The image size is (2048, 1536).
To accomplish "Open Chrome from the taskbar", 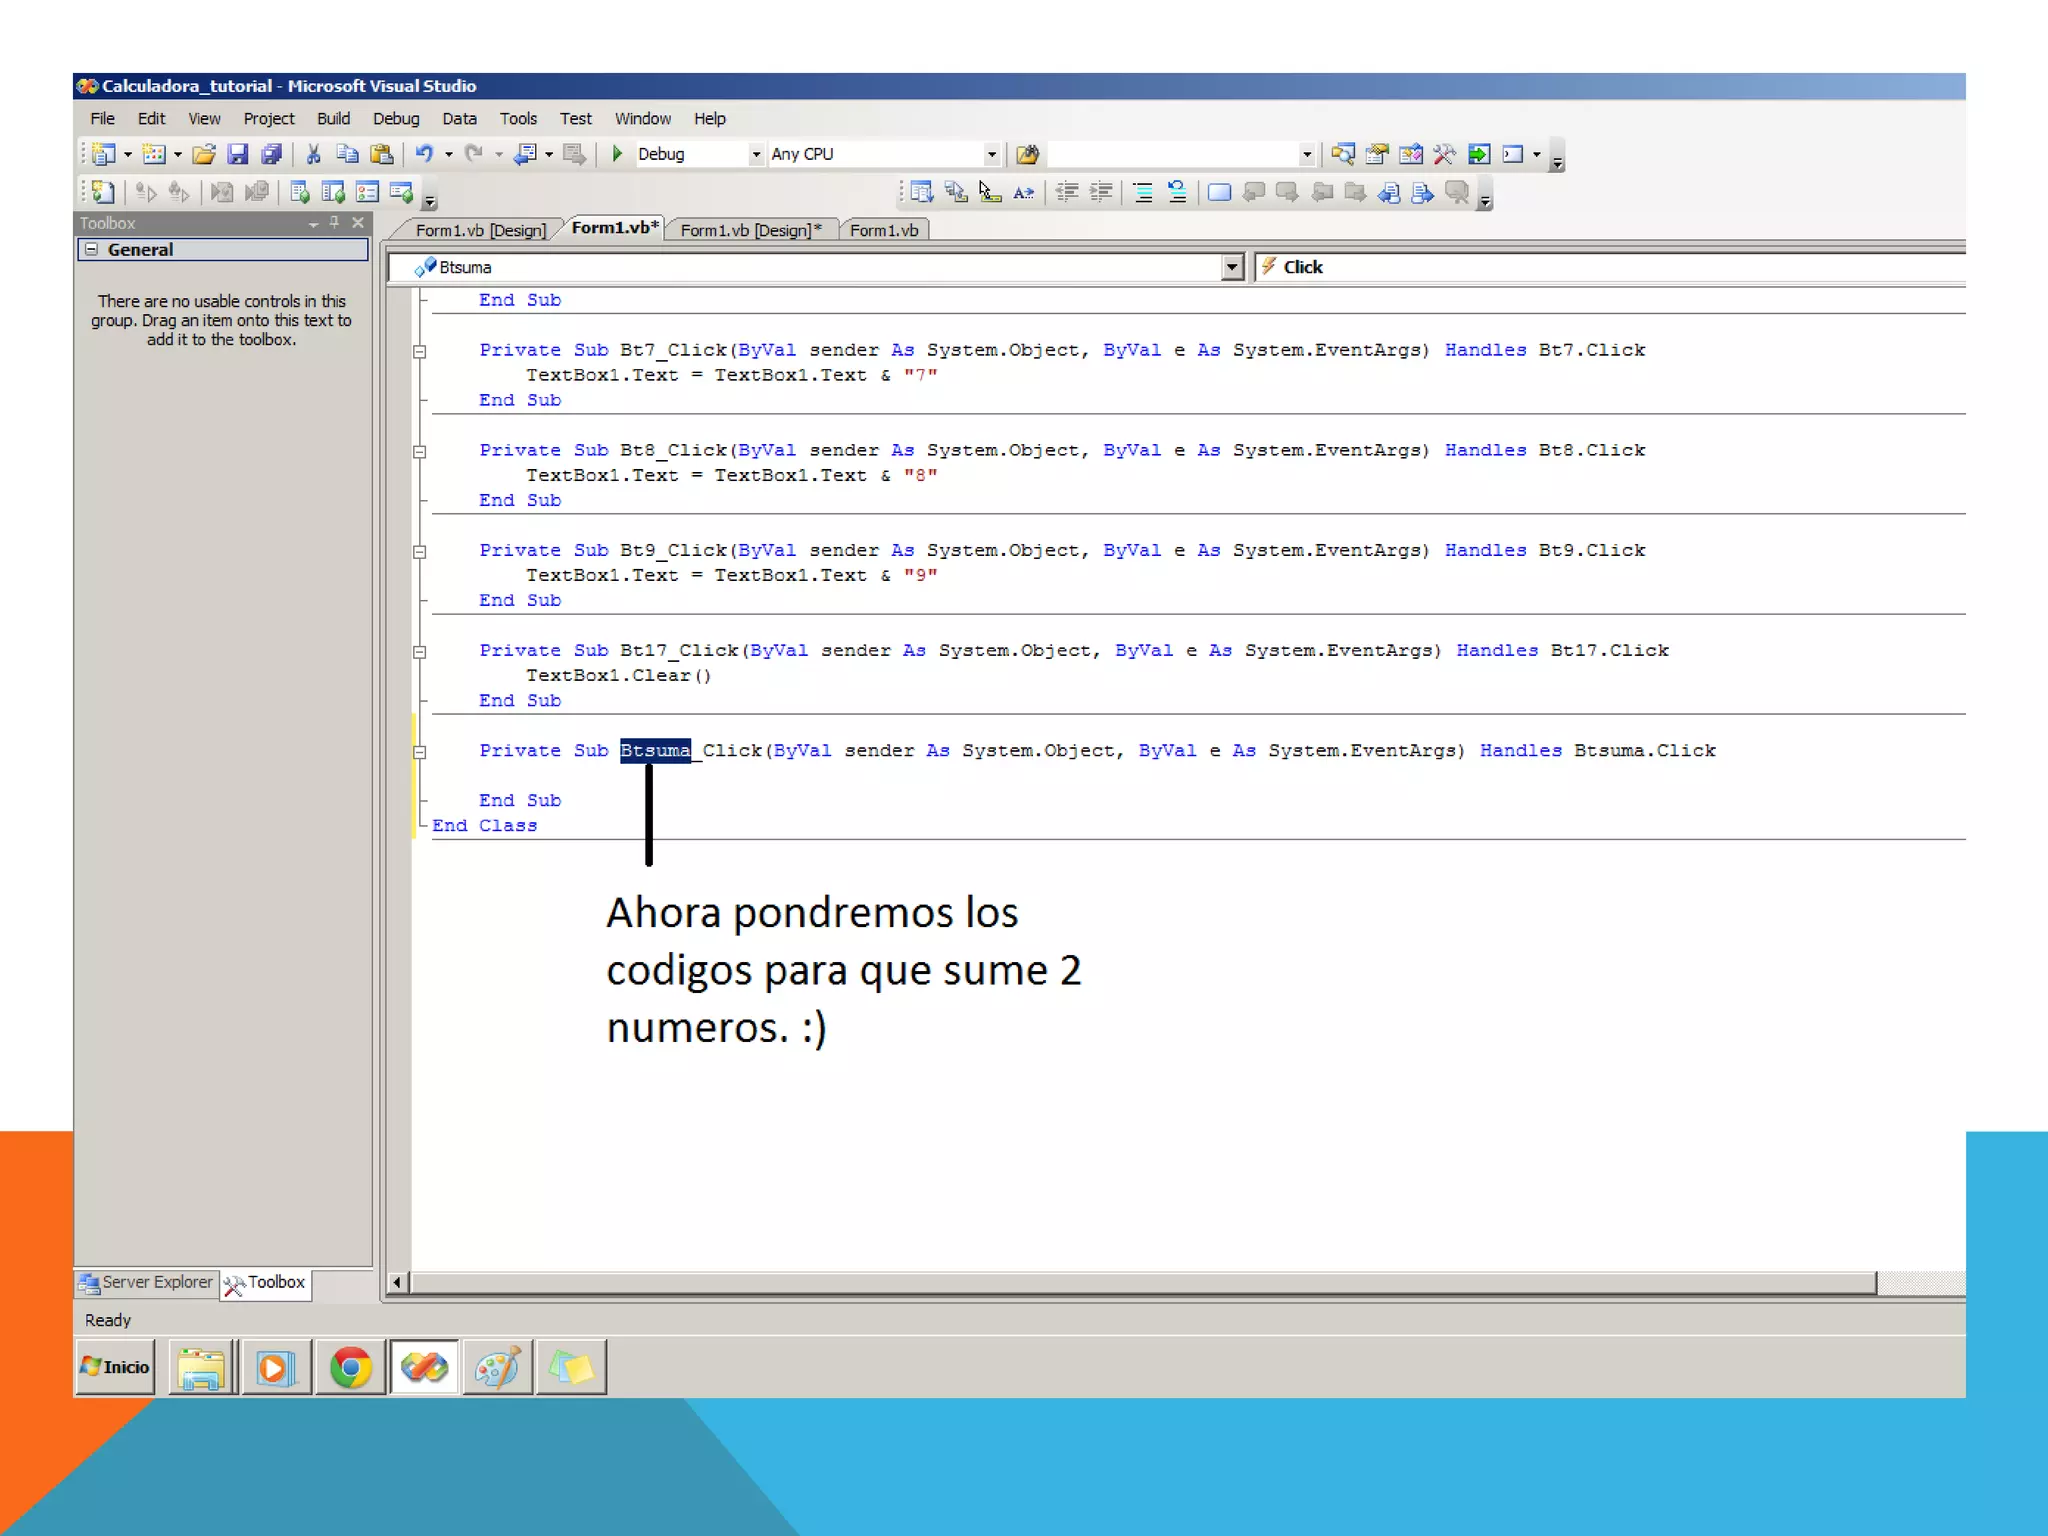I will tap(350, 1367).
